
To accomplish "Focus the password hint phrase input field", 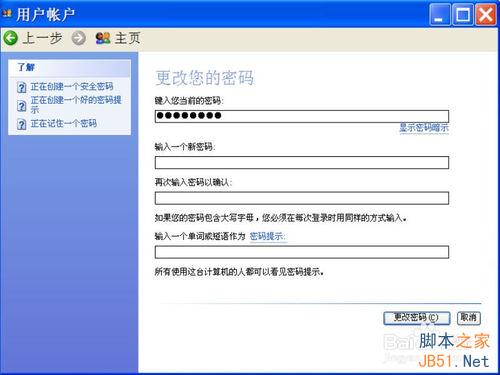I will point(302,252).
